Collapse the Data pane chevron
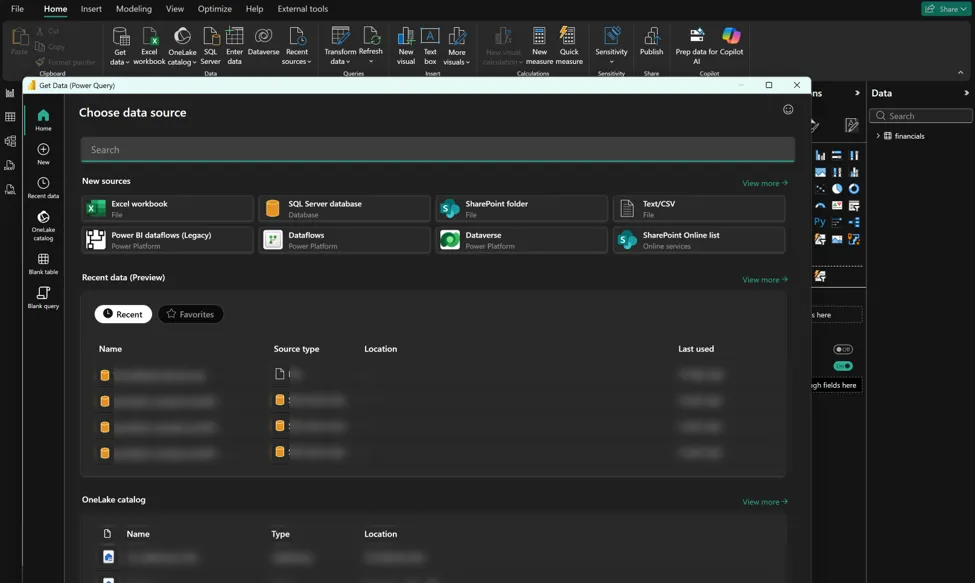The width and height of the screenshot is (975, 583). [966, 93]
